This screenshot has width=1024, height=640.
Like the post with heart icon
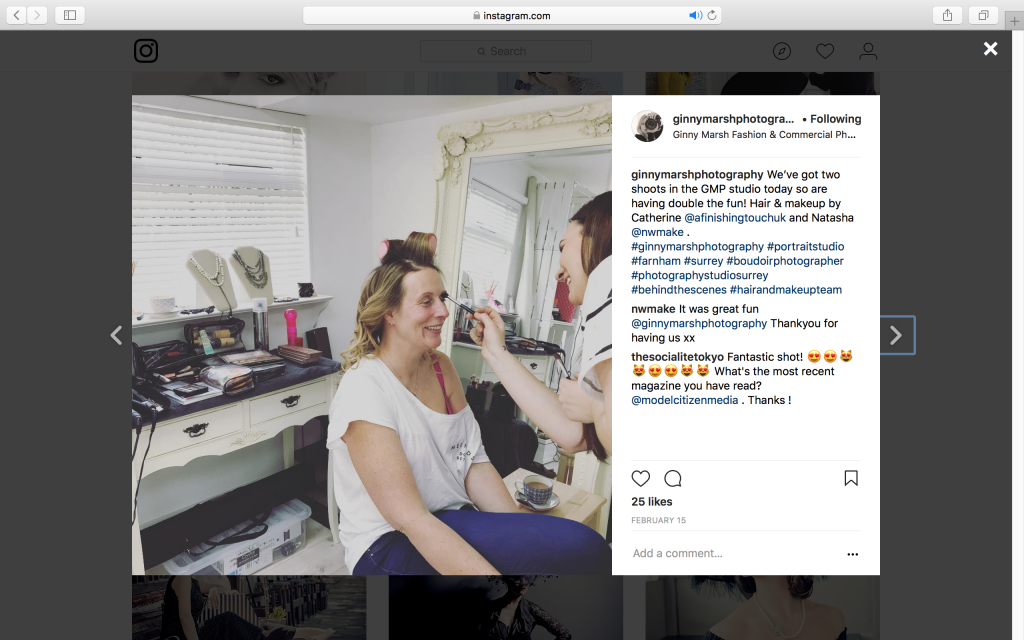pos(641,479)
